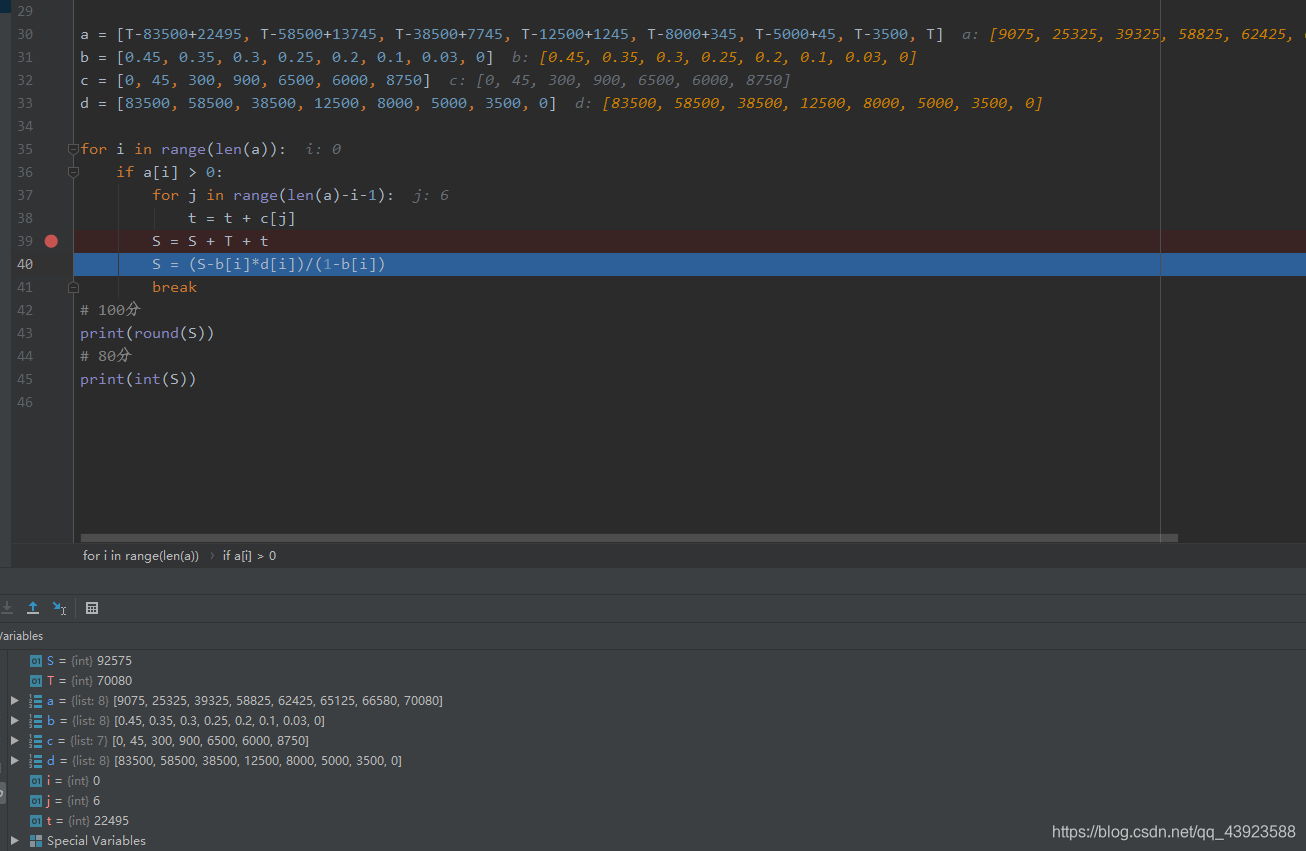
Task: Place cursor in highlighted line 'S = (S-b[i]*d[i])/(1-b[i])'
Action: pos(268,264)
